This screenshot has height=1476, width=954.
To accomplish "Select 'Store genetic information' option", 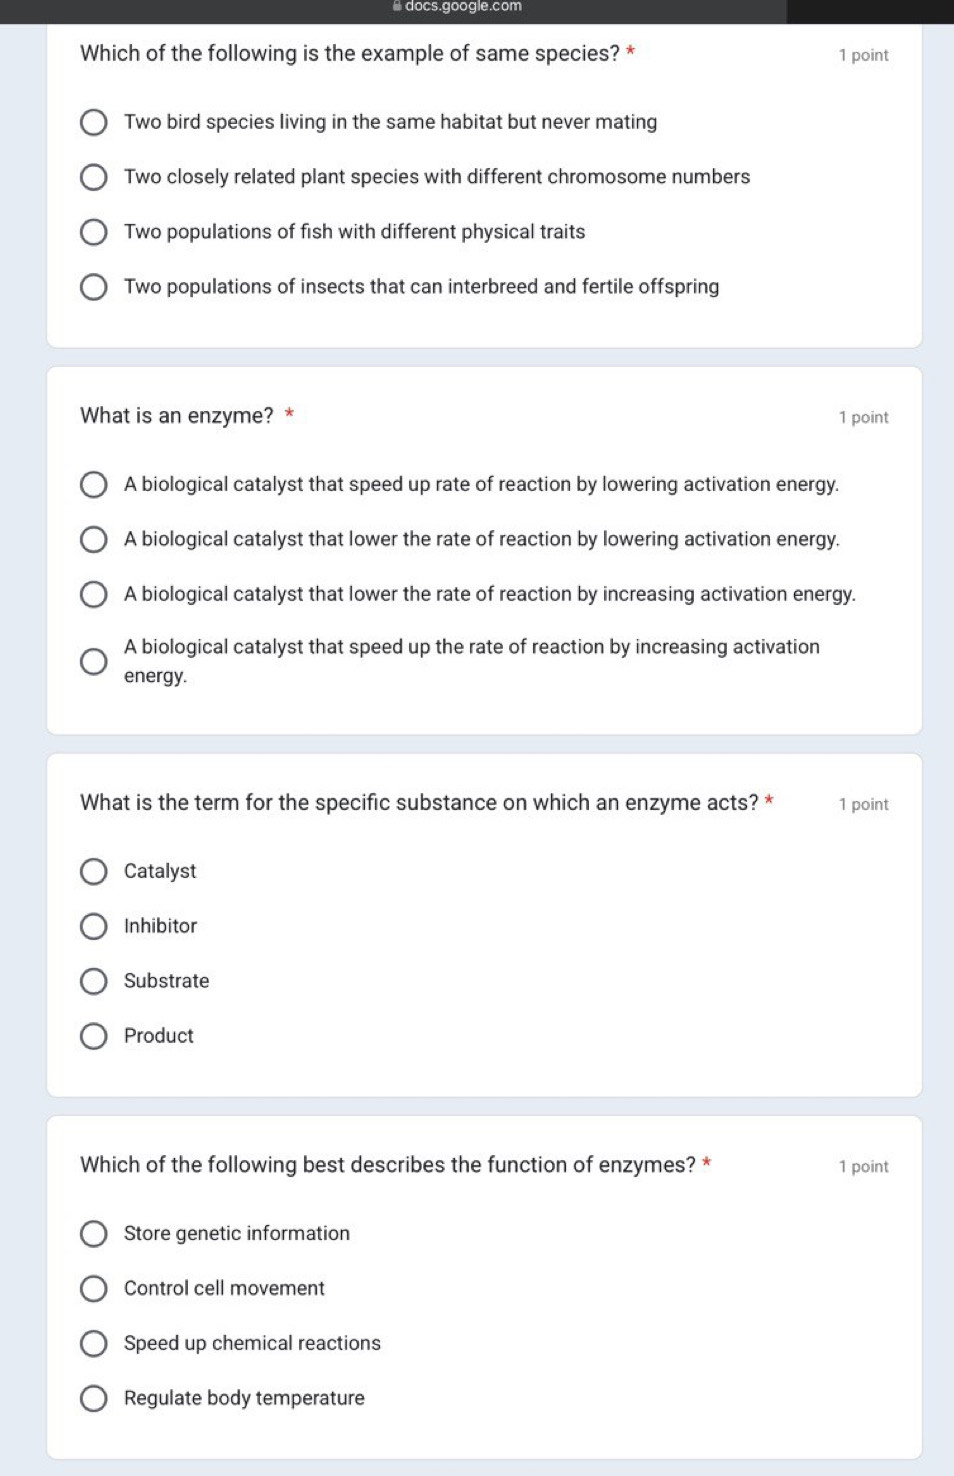I will pos(93,1234).
